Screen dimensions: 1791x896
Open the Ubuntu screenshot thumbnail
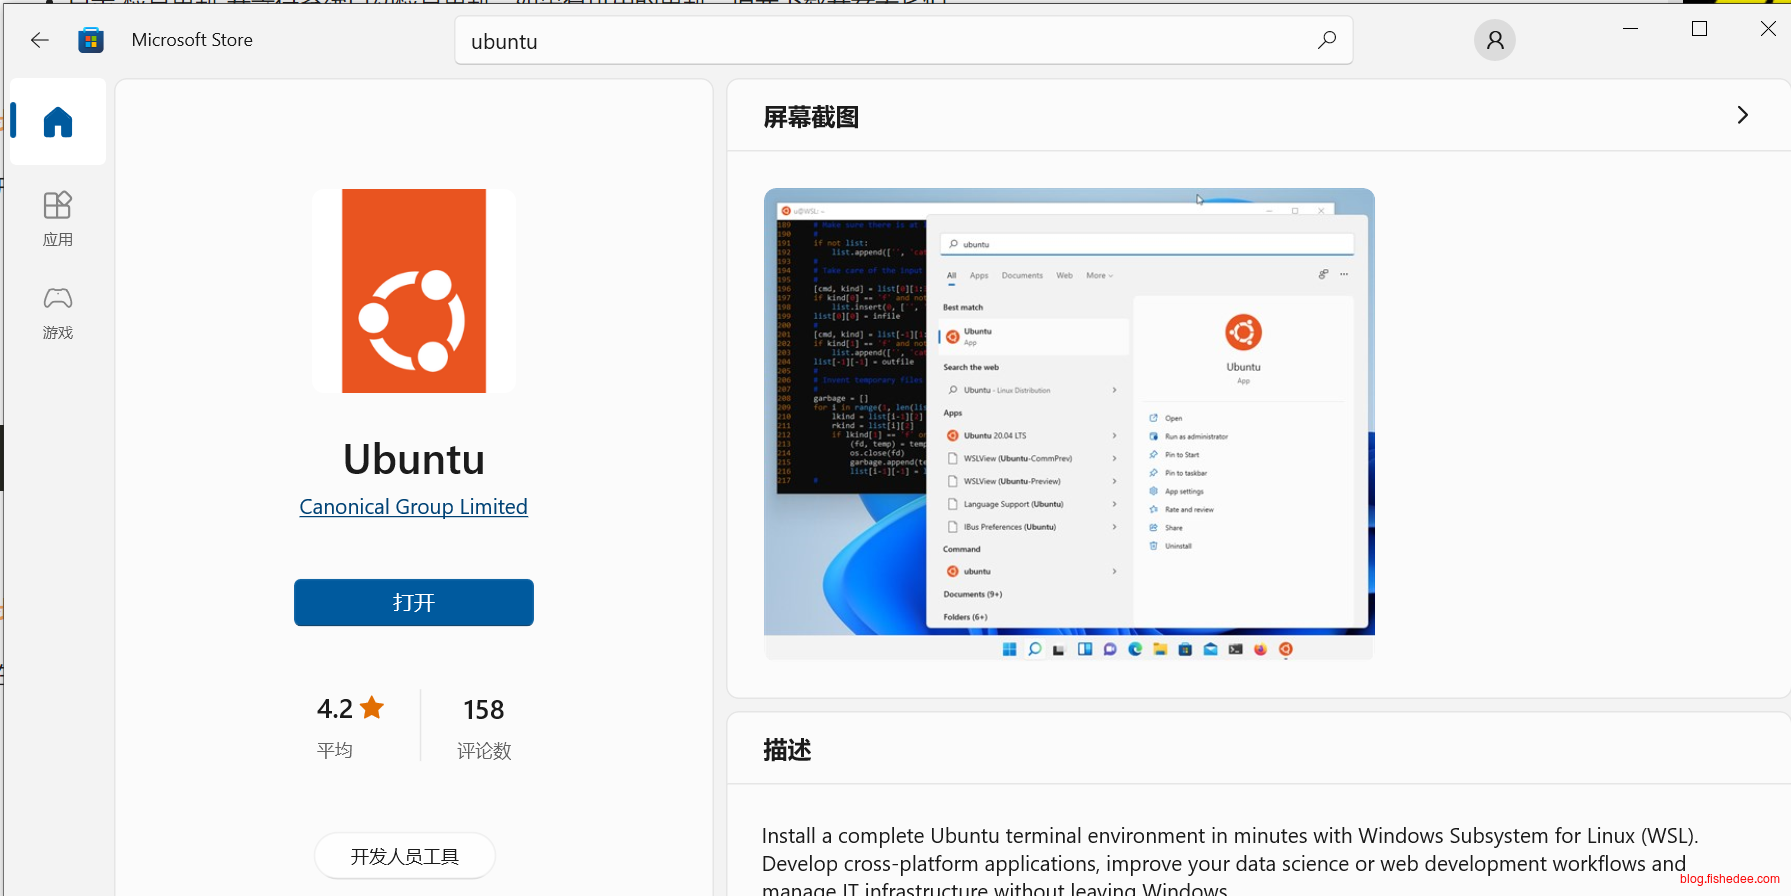click(x=1069, y=423)
